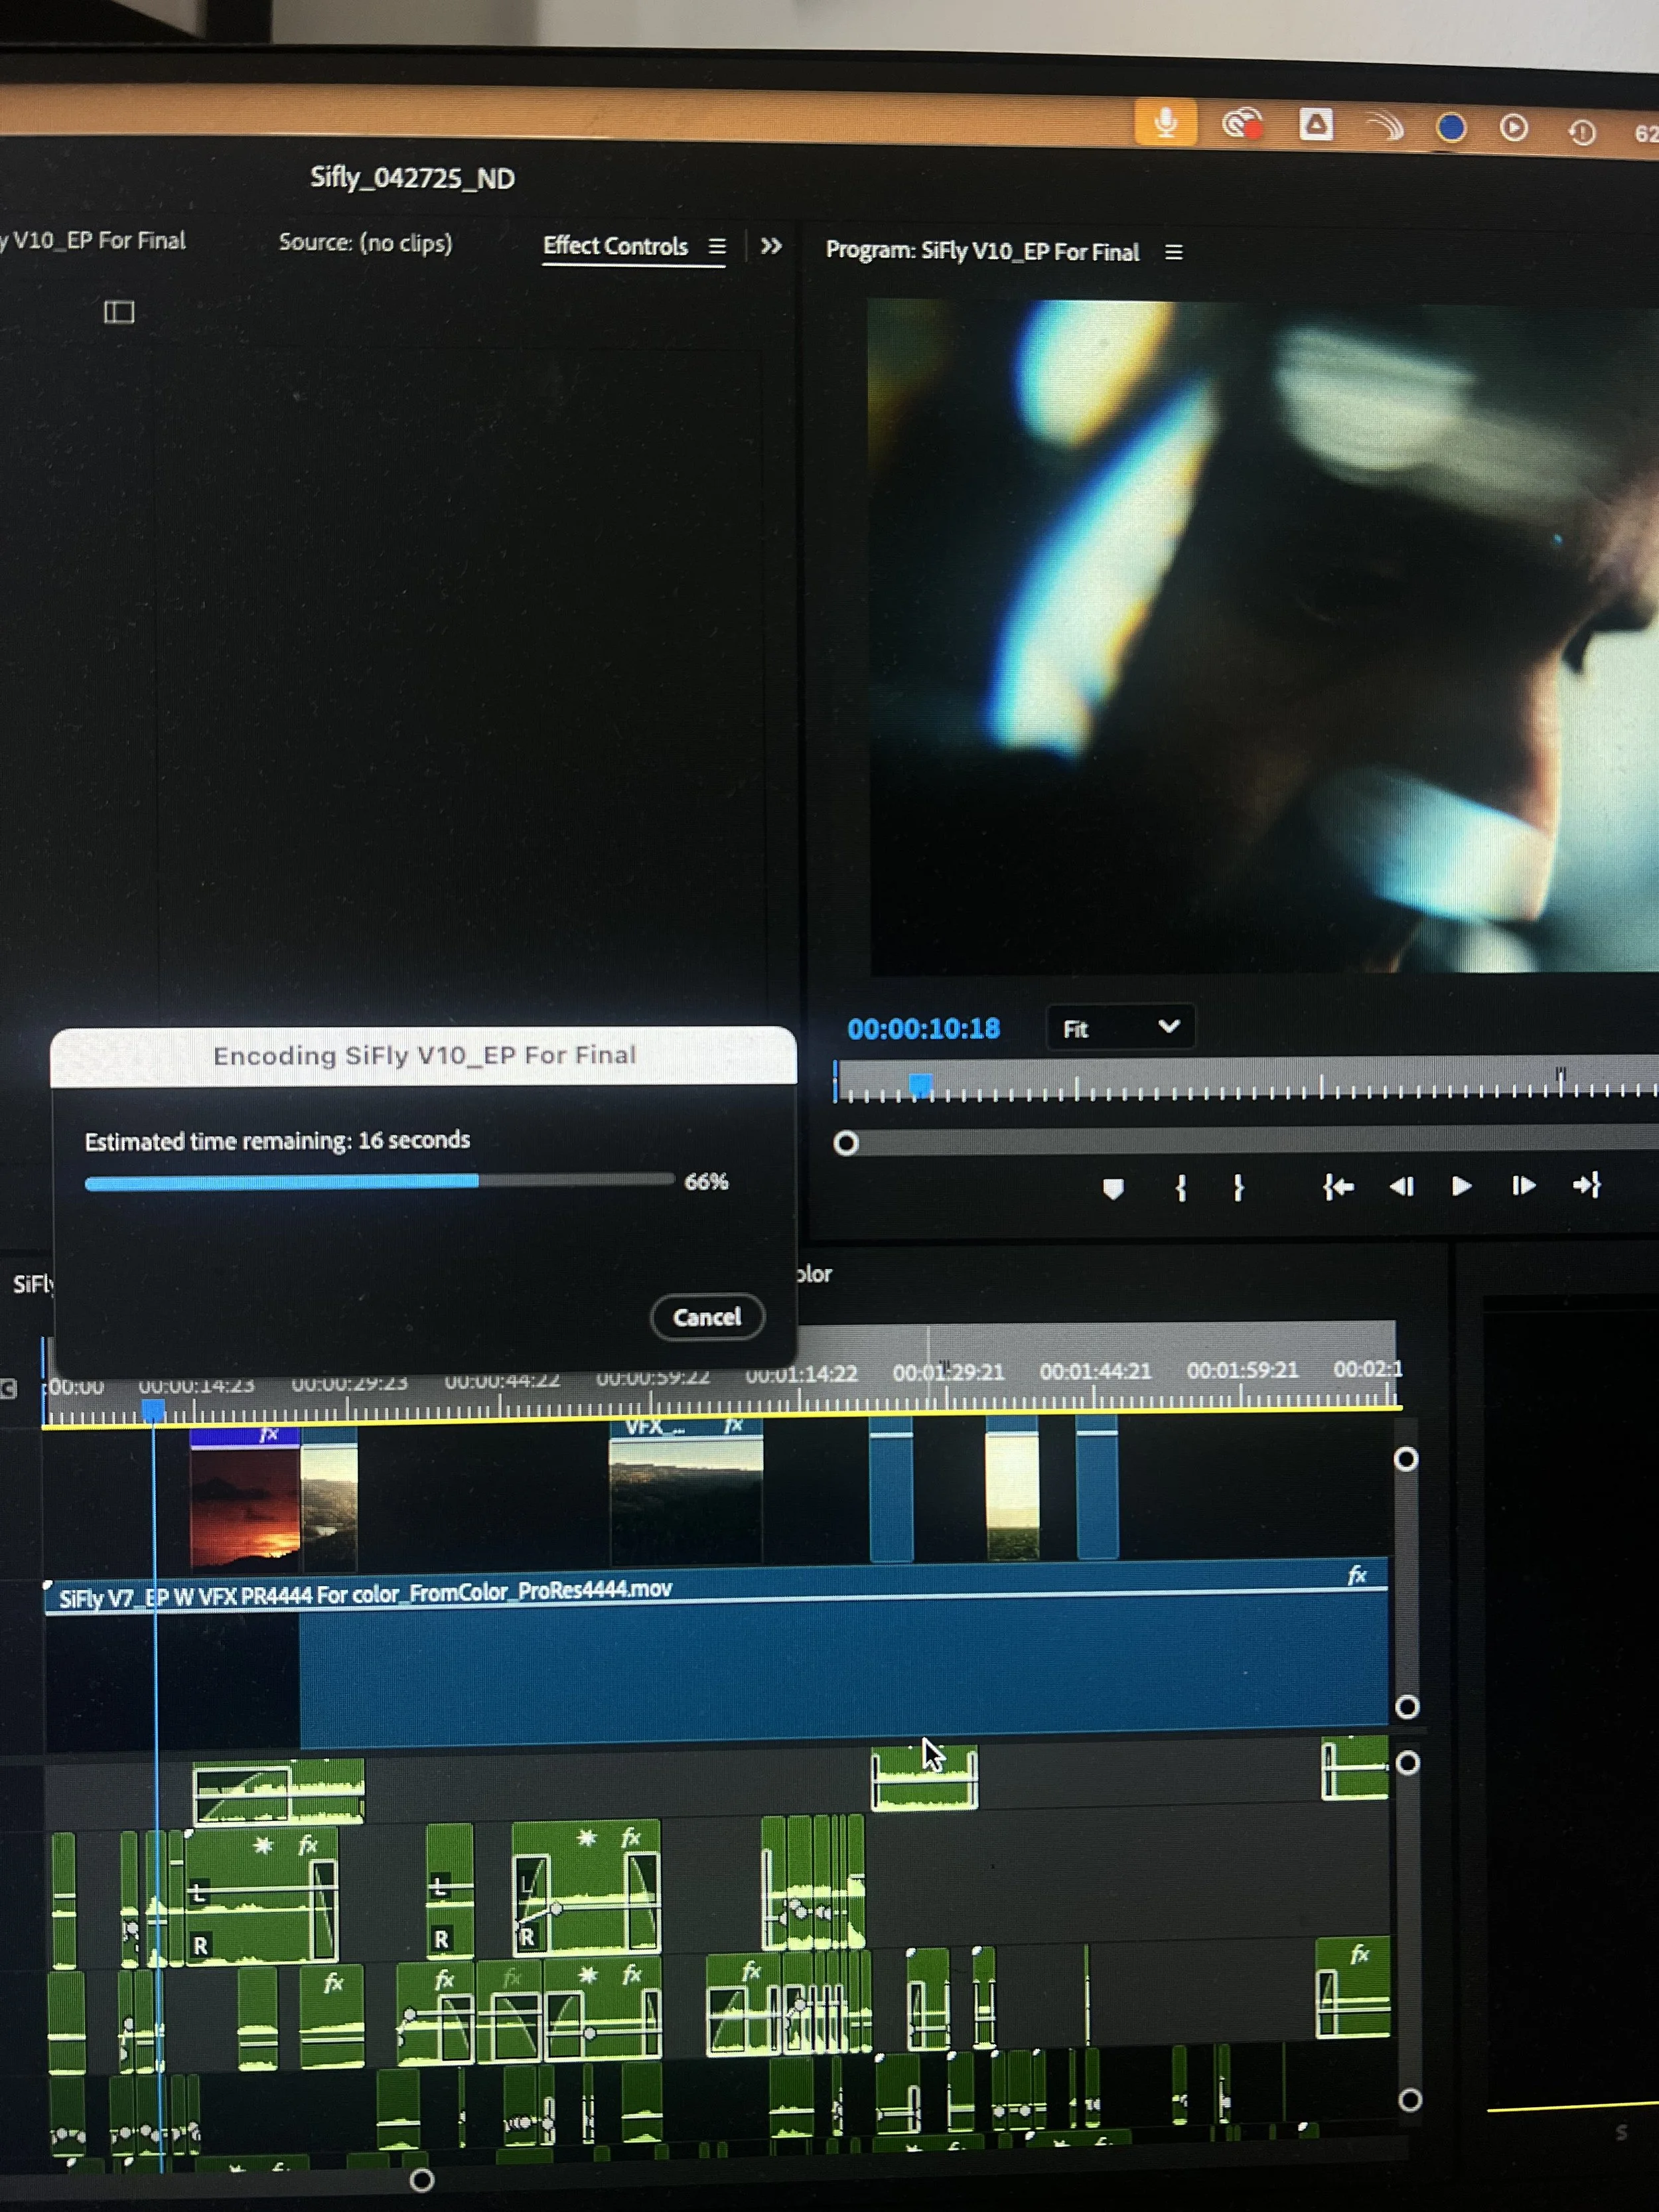
Task: Open the Fit zoom level dropdown
Action: click(1120, 1028)
